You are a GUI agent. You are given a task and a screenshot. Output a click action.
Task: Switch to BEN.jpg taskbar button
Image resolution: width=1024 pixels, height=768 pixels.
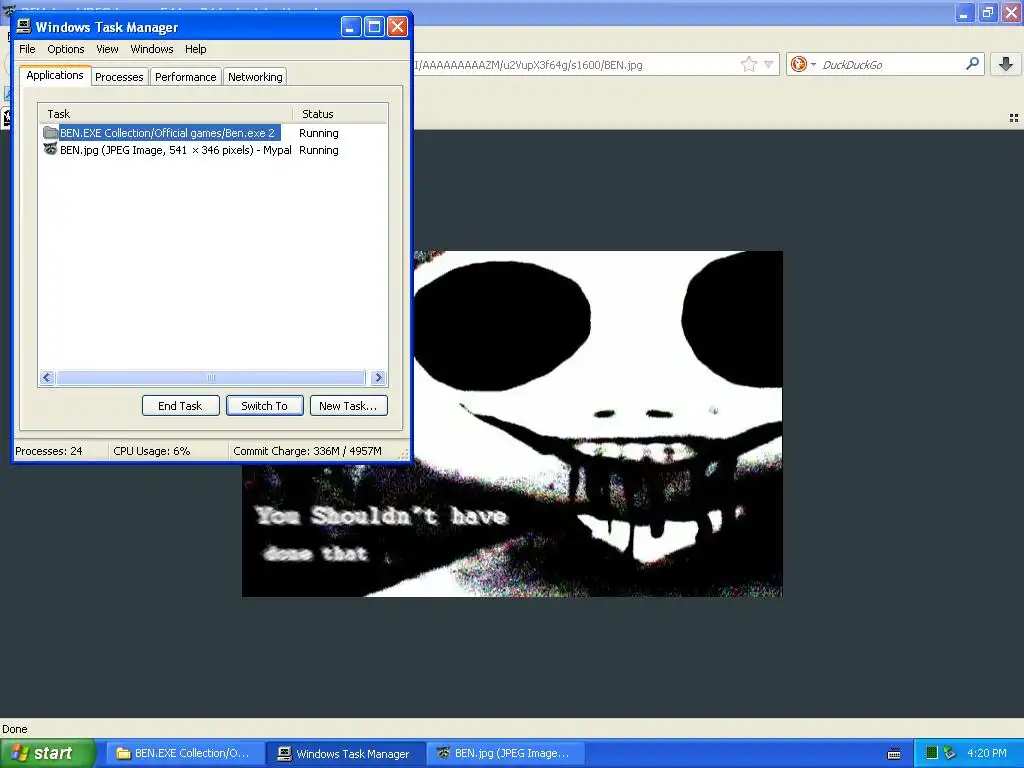505,753
